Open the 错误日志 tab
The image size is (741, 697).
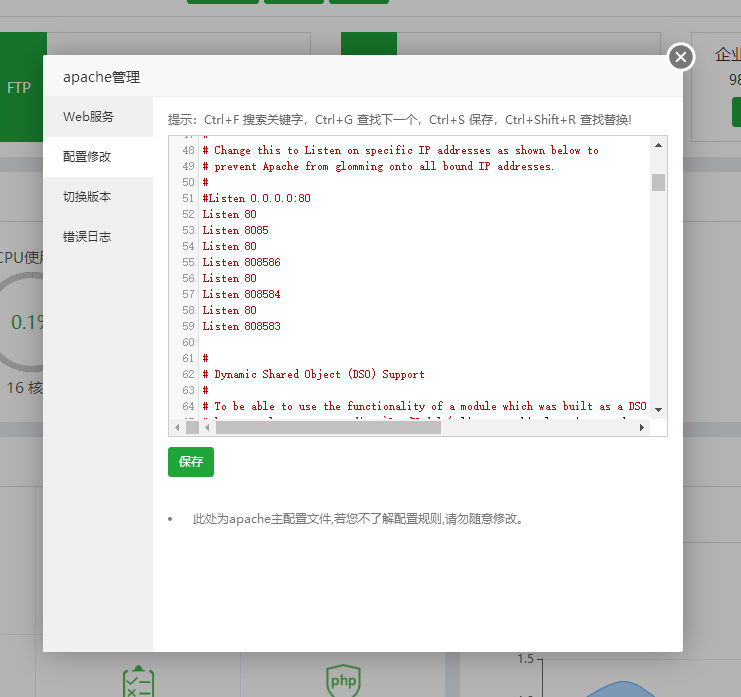(98, 237)
